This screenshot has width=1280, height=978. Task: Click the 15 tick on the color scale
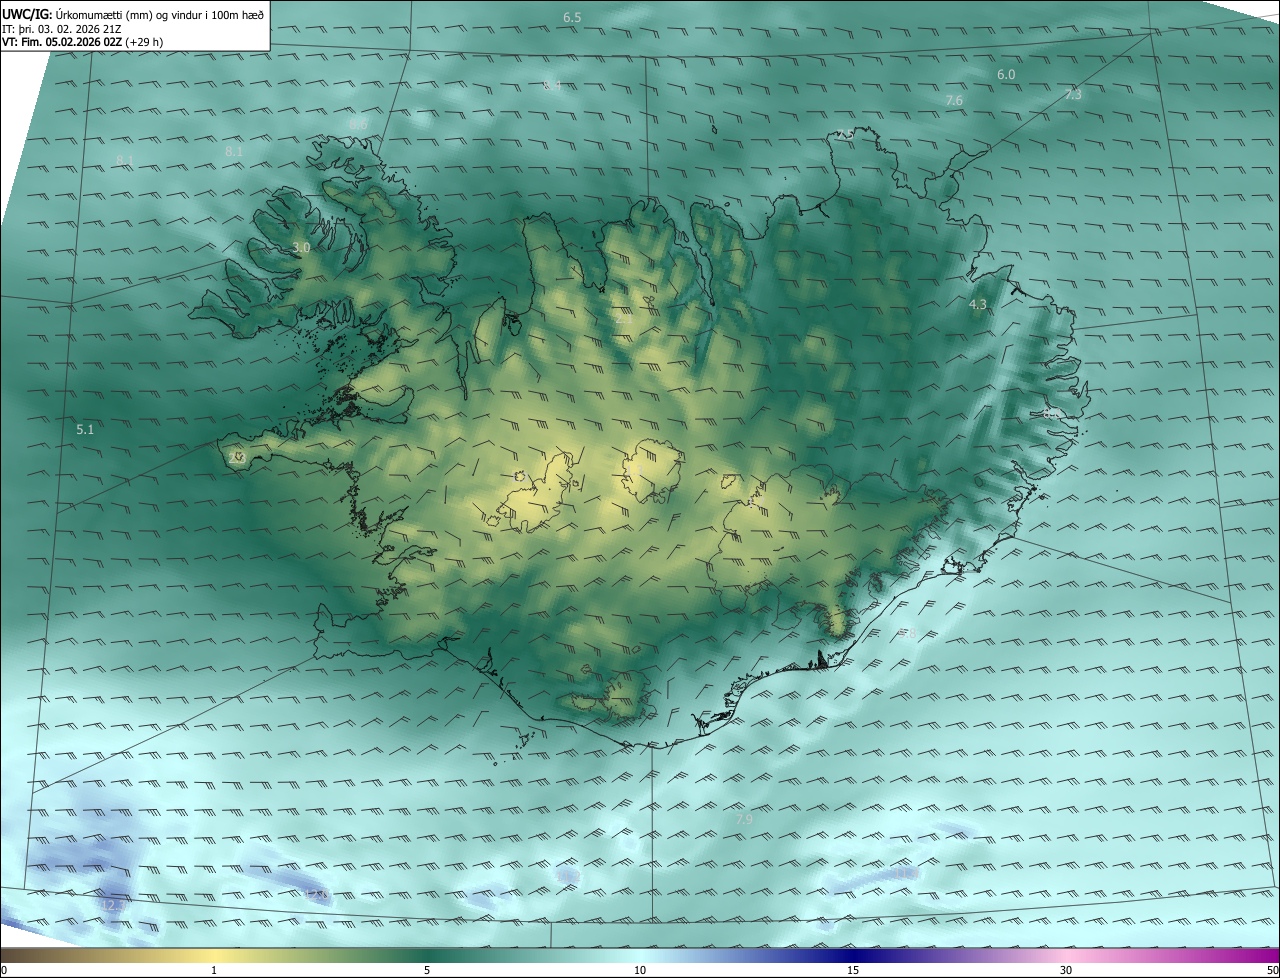853,970
